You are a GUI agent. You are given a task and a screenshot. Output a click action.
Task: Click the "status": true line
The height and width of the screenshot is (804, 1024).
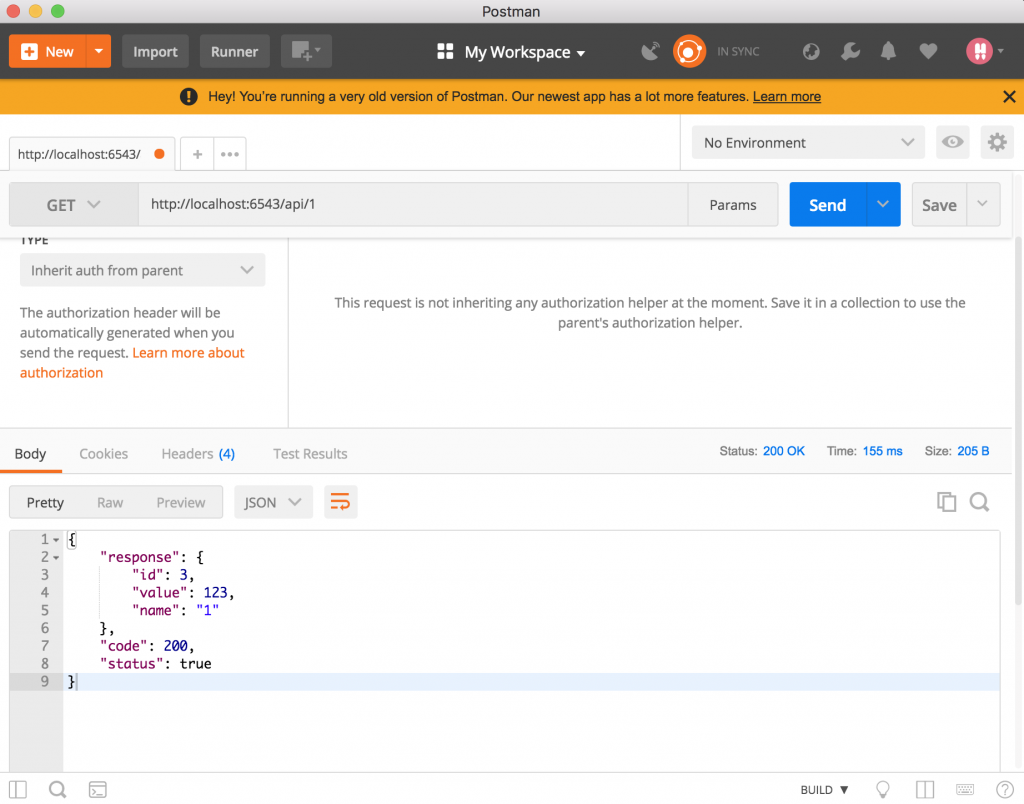pos(155,664)
